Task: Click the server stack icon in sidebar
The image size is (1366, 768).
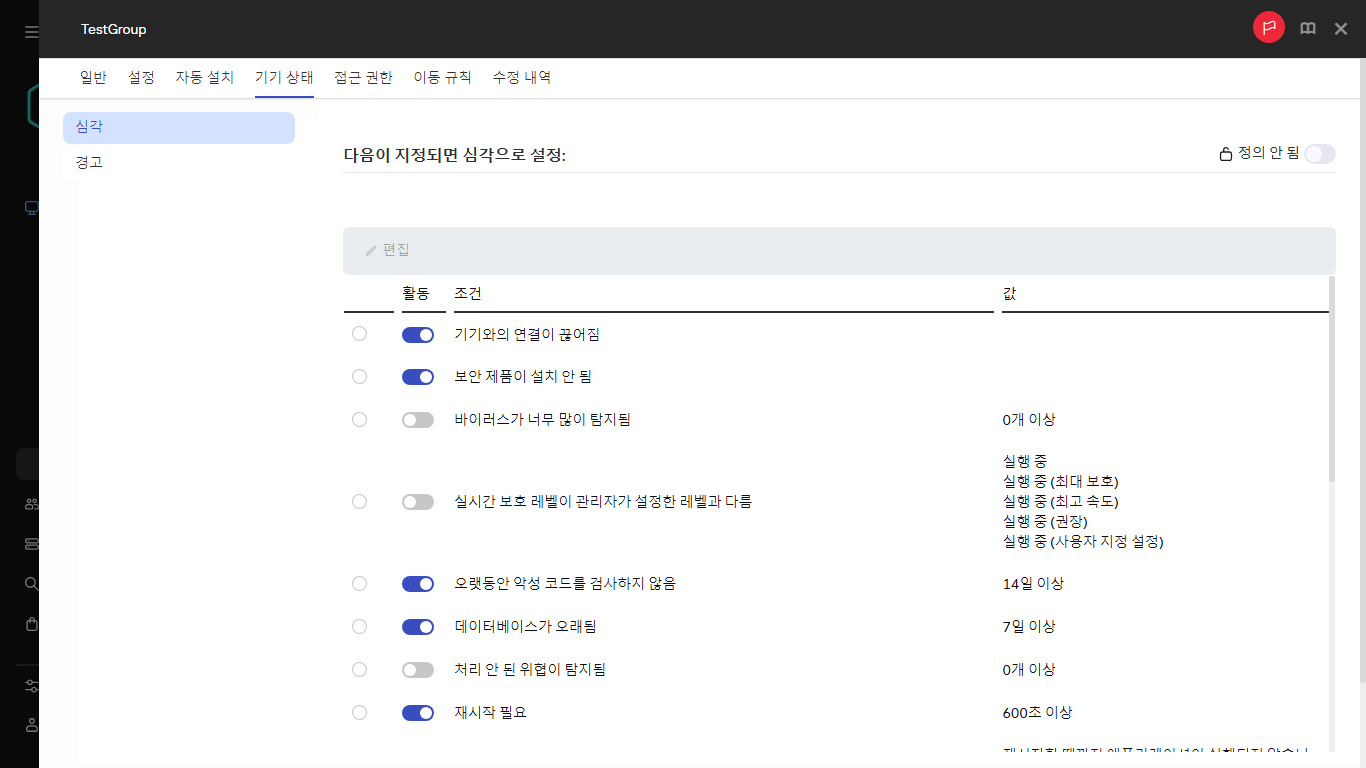Action: pyautogui.click(x=31, y=544)
